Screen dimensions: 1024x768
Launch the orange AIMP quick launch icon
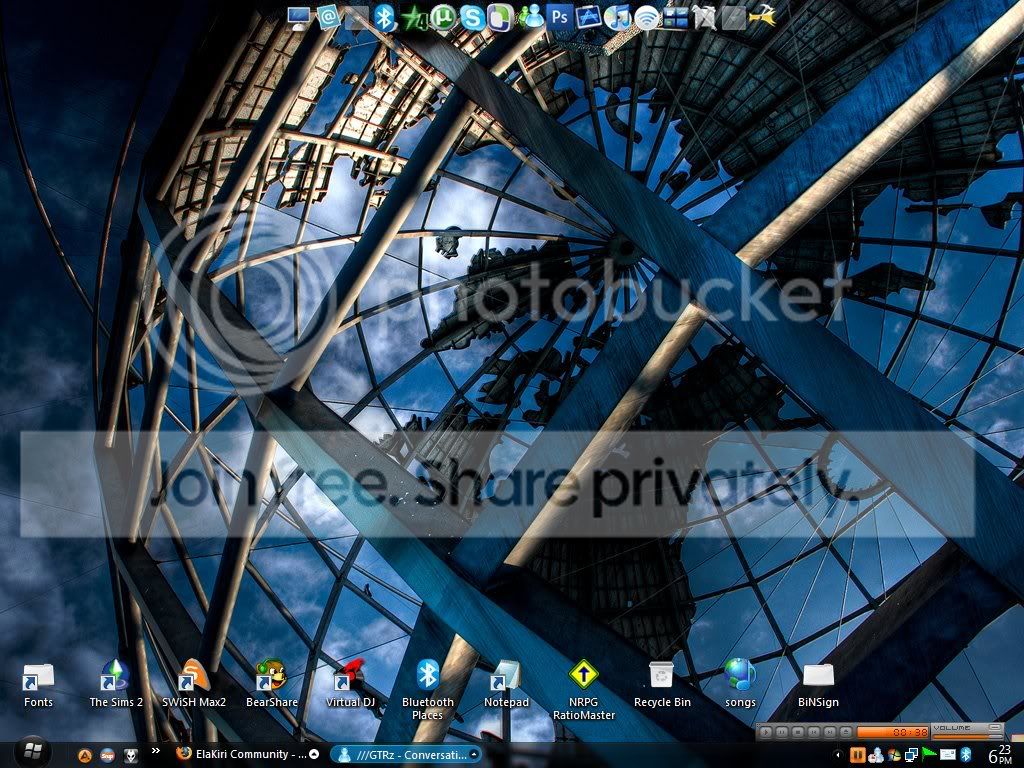(x=85, y=756)
